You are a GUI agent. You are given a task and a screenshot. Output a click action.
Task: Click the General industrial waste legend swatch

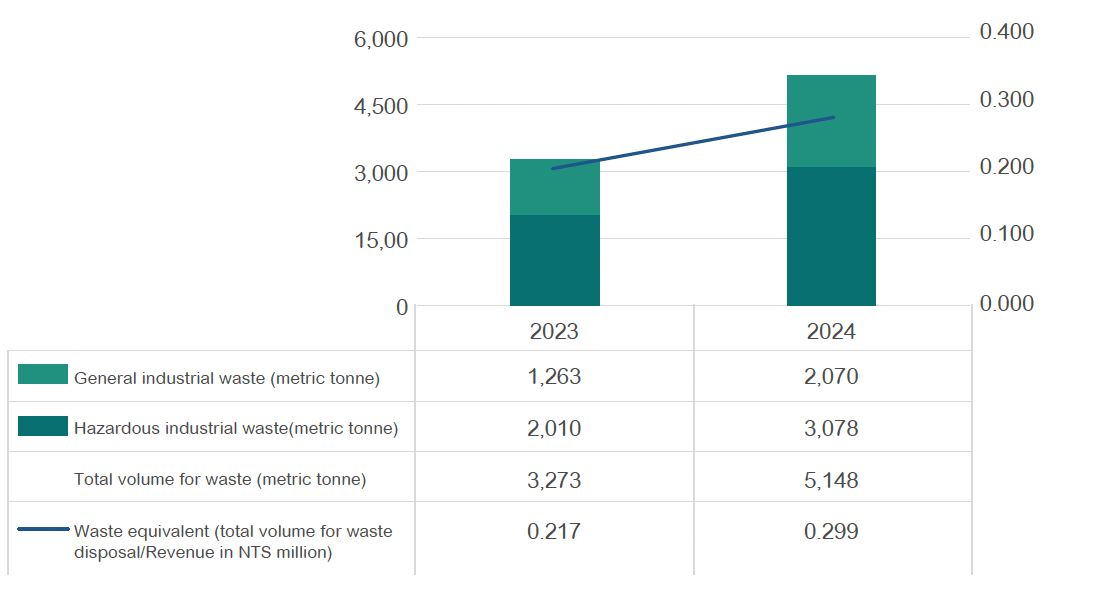point(43,375)
